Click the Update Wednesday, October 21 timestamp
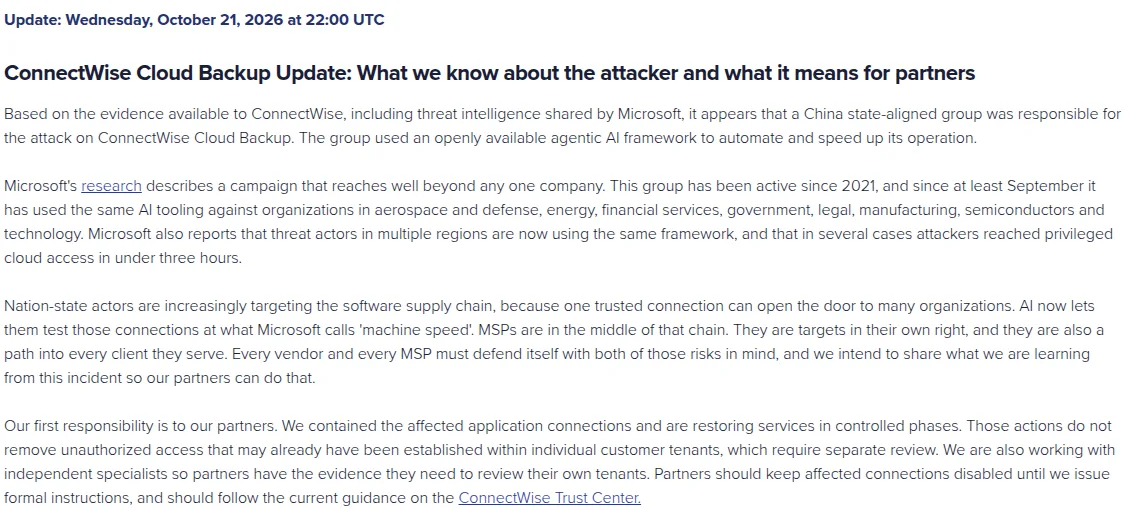The height and width of the screenshot is (510, 1134). click(x=194, y=20)
